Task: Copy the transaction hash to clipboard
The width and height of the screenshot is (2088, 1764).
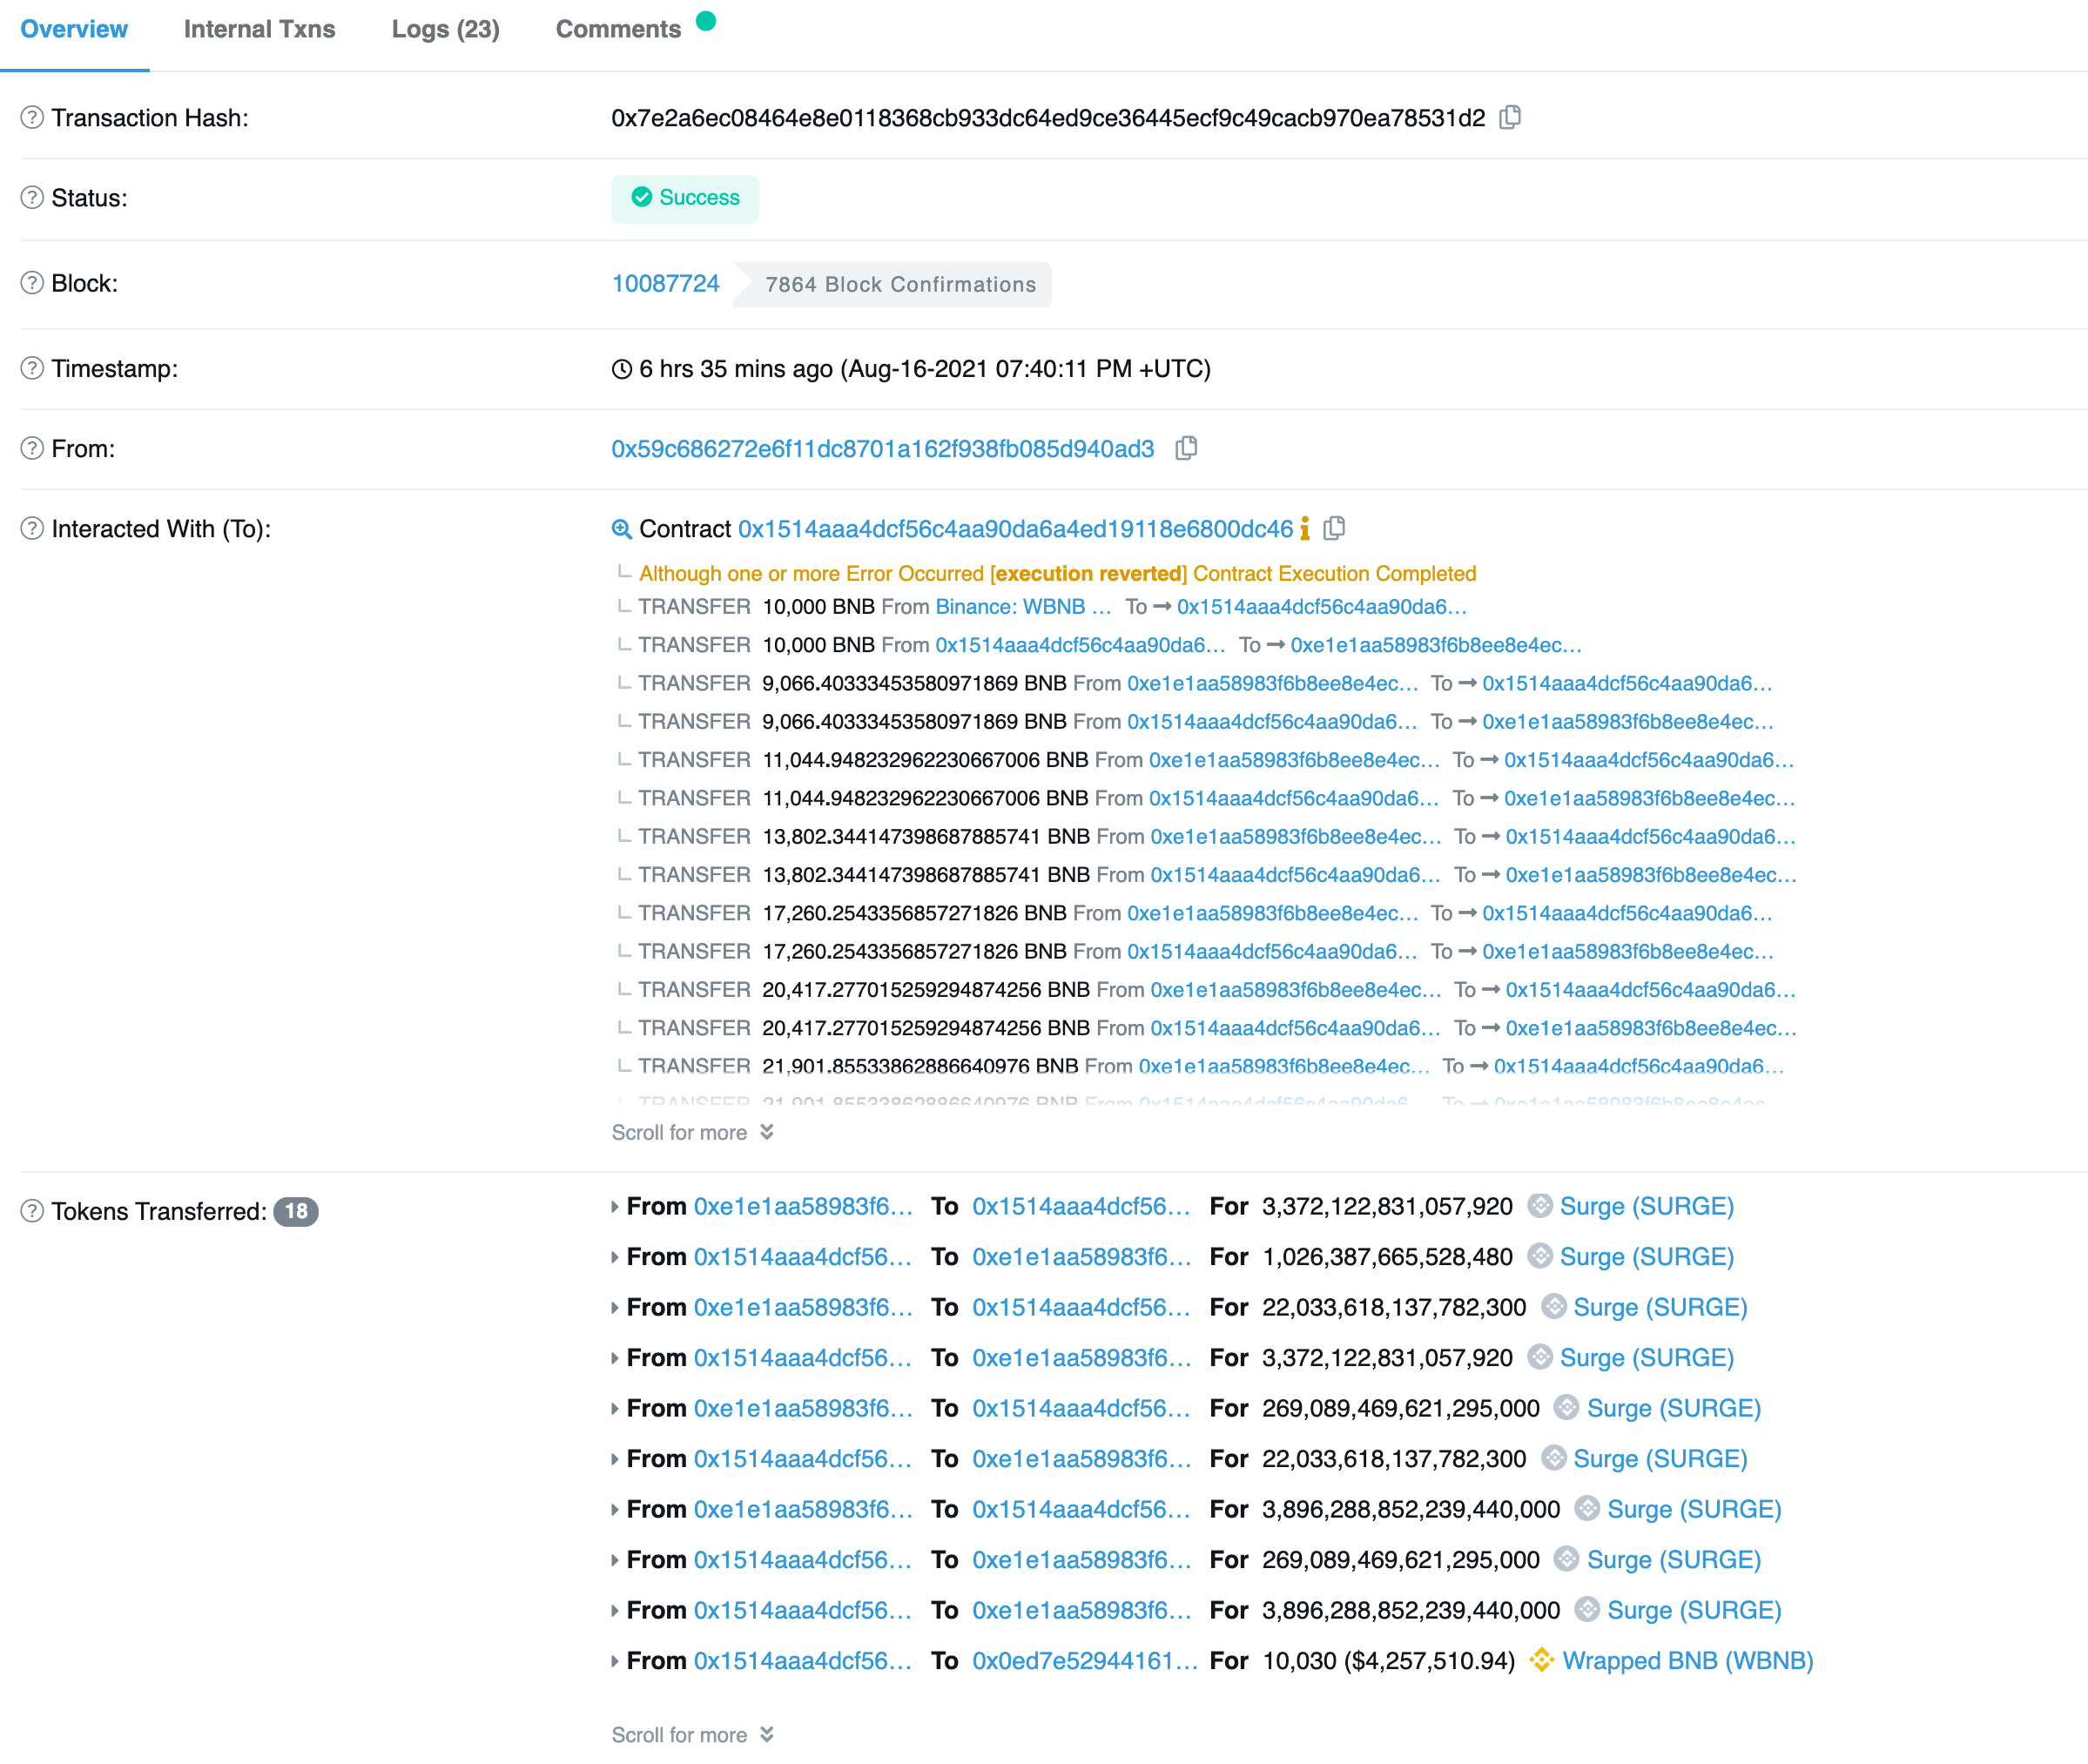Action: [1510, 117]
